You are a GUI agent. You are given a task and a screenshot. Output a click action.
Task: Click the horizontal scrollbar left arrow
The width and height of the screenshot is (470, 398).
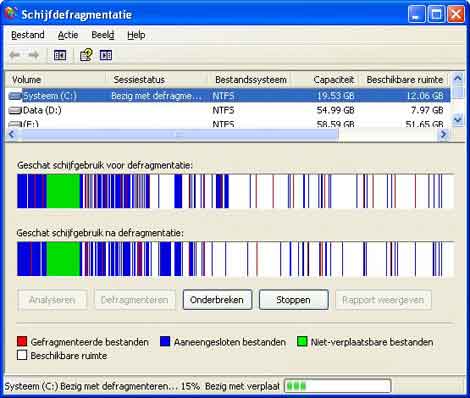(x=12, y=134)
